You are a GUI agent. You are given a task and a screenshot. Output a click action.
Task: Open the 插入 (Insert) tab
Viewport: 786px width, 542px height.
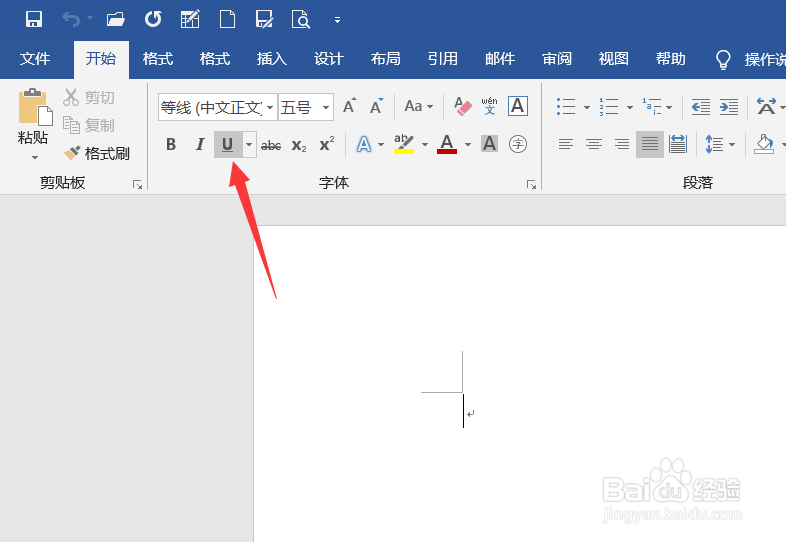point(272,59)
